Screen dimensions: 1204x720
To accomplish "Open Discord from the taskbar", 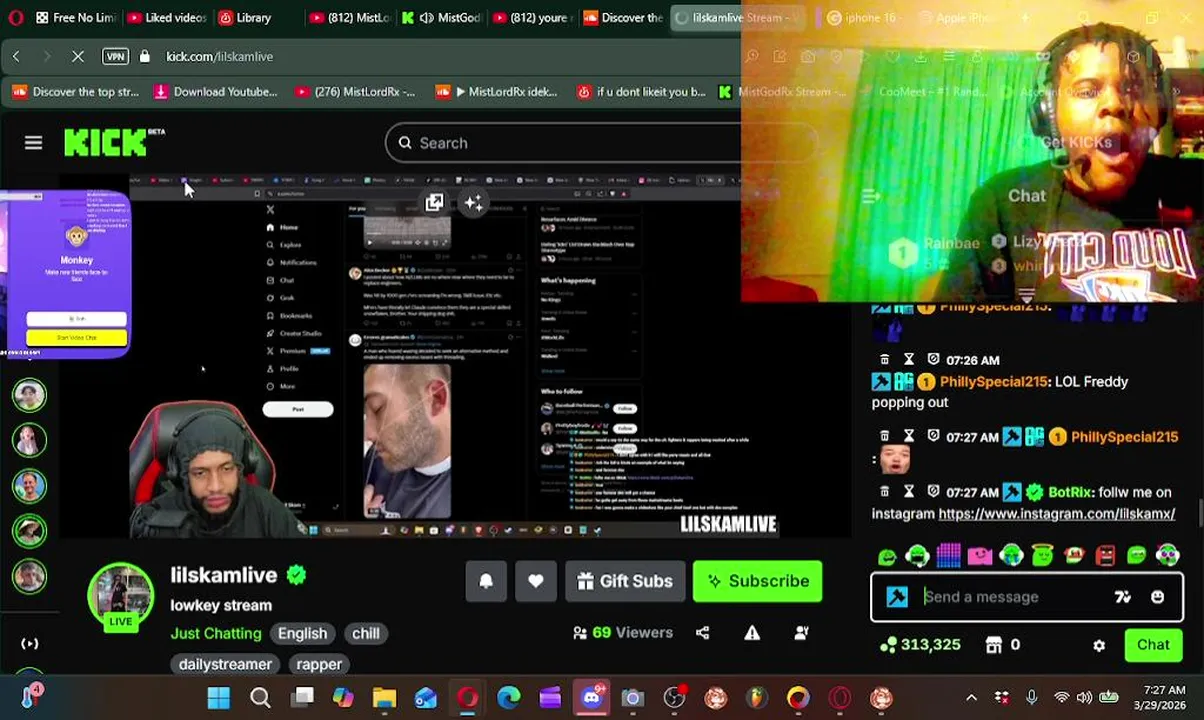I will (591, 698).
